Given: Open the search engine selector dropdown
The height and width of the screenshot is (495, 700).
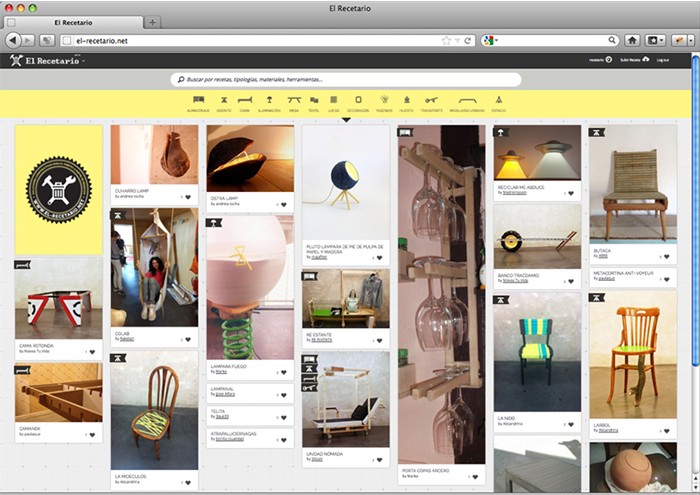Looking at the screenshot, I should [x=491, y=40].
